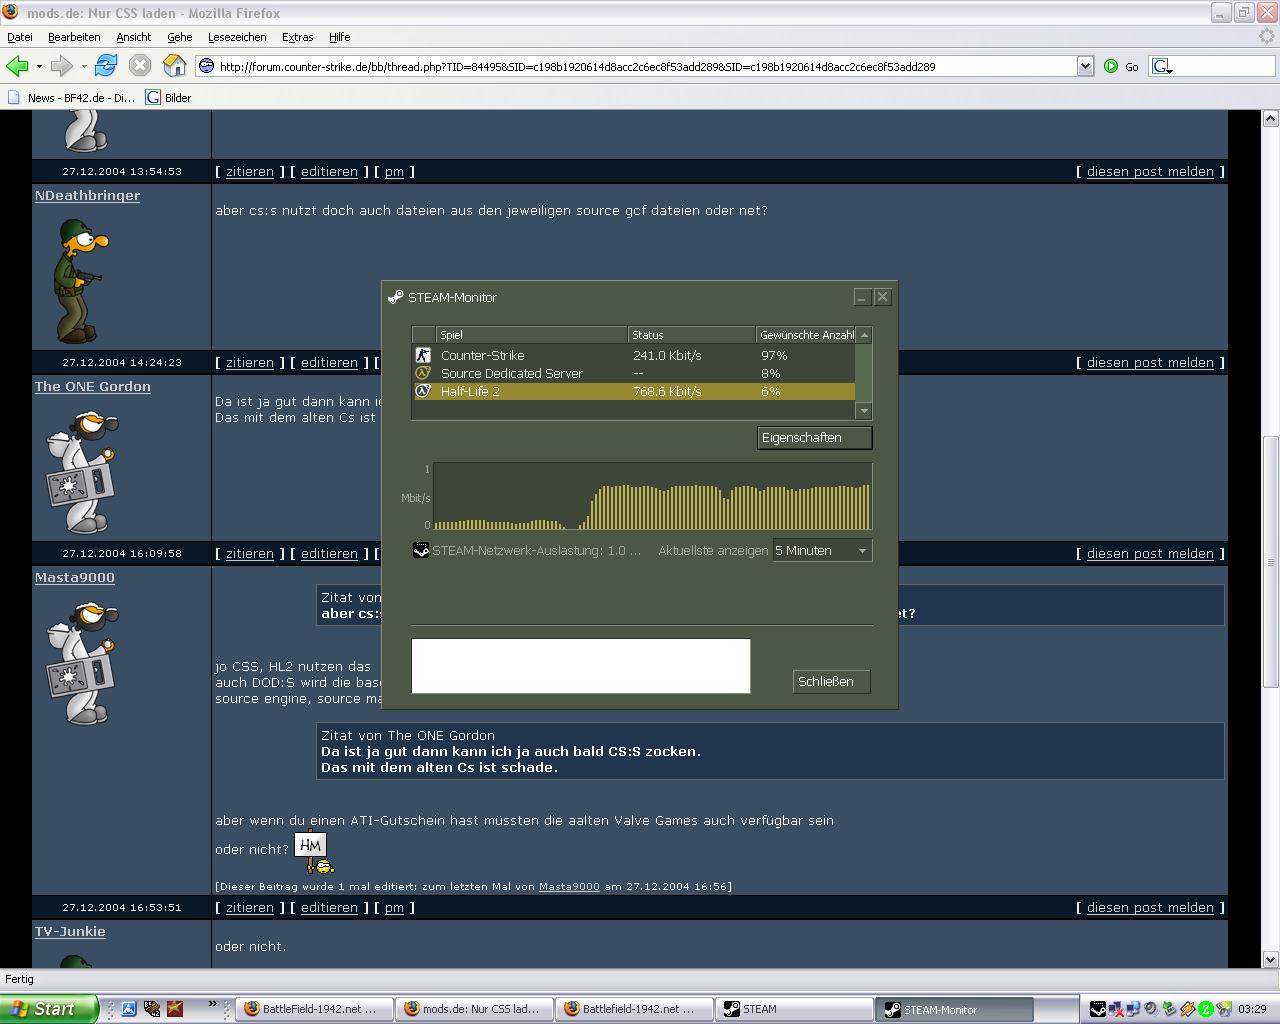
Task: Click the green Go button
Action: [1121, 67]
